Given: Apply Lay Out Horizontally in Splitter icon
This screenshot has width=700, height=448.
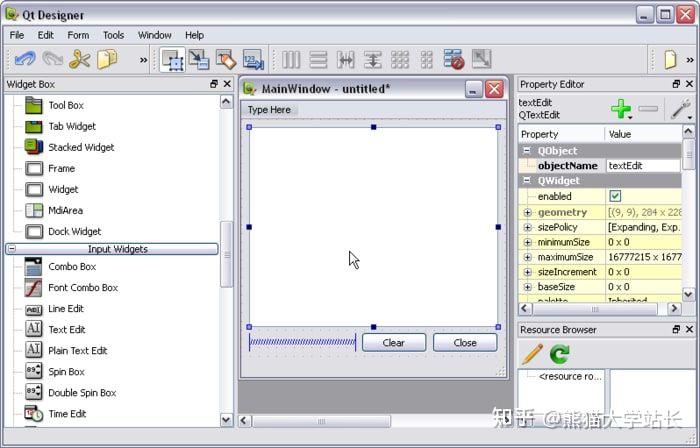Looking at the screenshot, I should coord(346,59).
